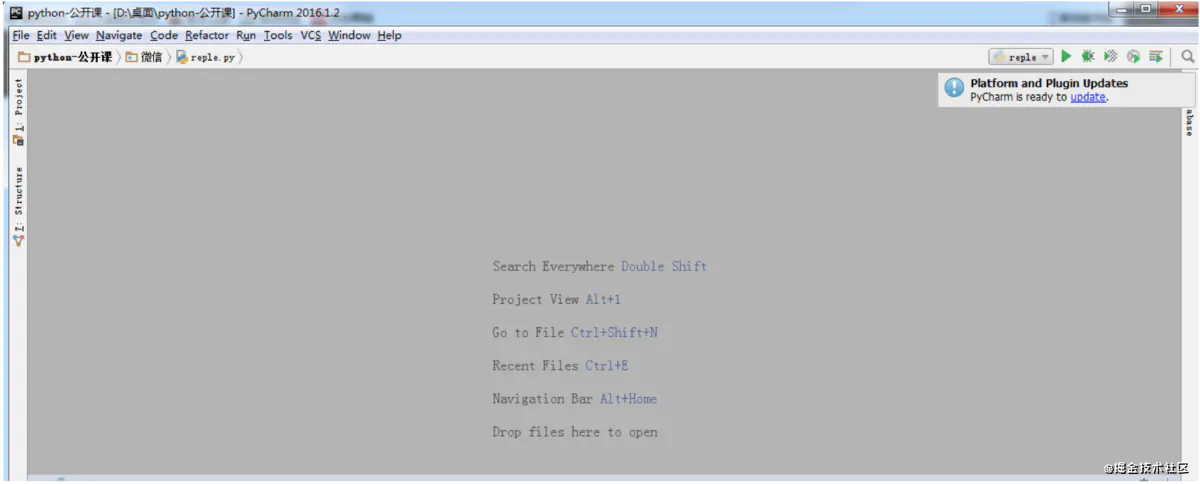Click the concurrency diagram run icon

tap(1156, 57)
